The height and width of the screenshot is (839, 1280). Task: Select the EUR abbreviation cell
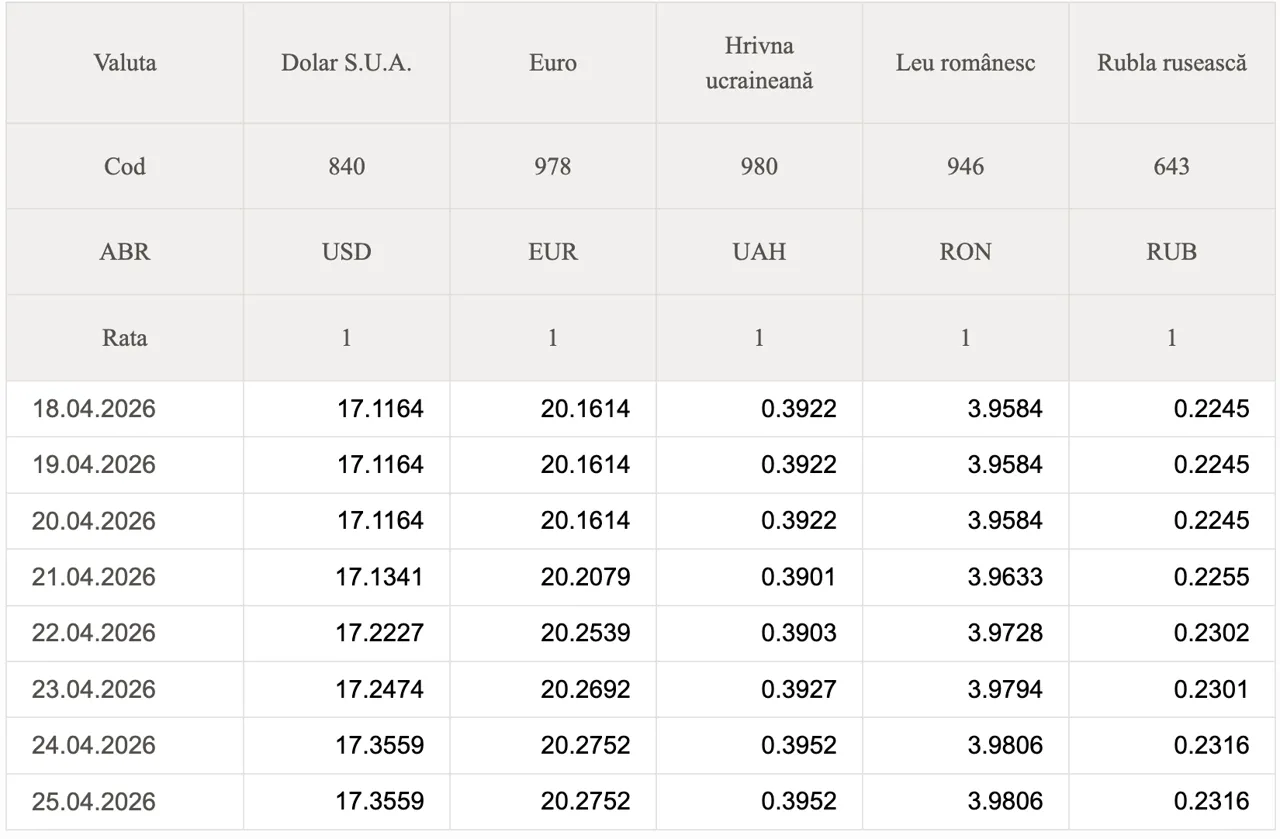pyautogui.click(x=552, y=252)
